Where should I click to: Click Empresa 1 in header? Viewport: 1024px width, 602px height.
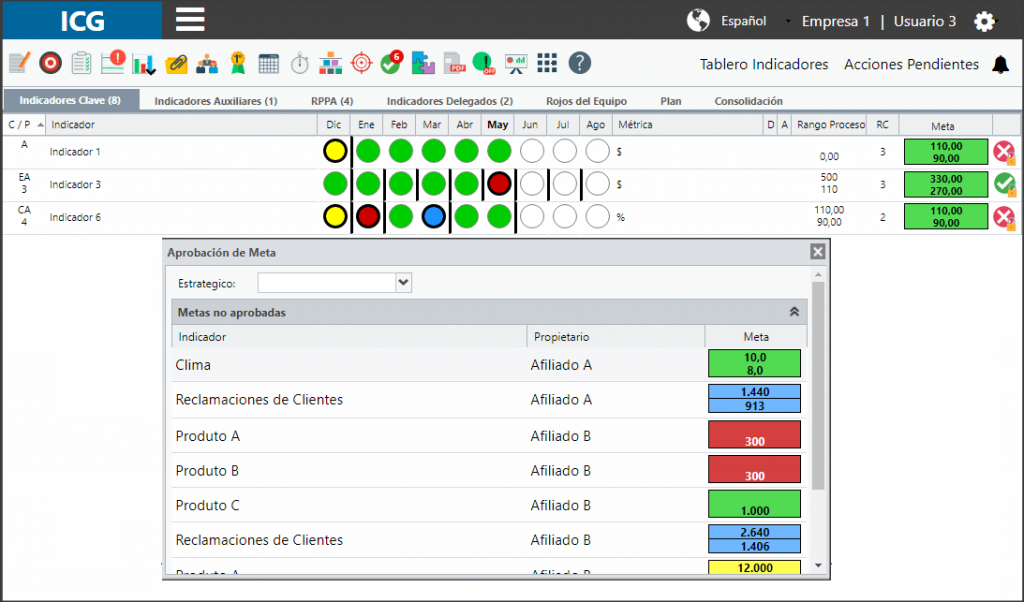(836, 22)
